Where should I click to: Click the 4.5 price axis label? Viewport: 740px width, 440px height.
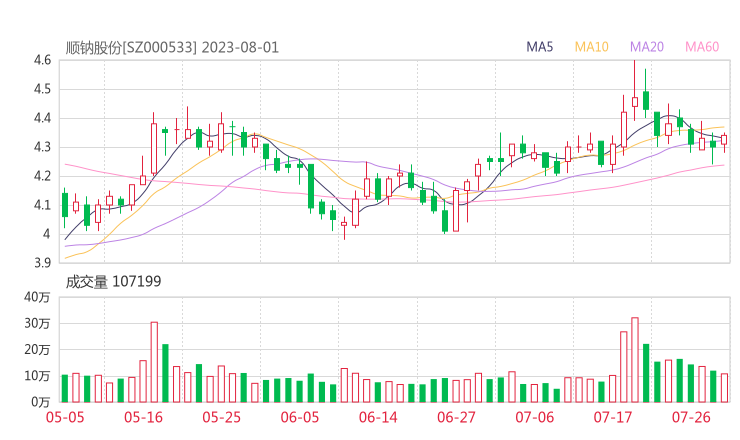coord(42,89)
